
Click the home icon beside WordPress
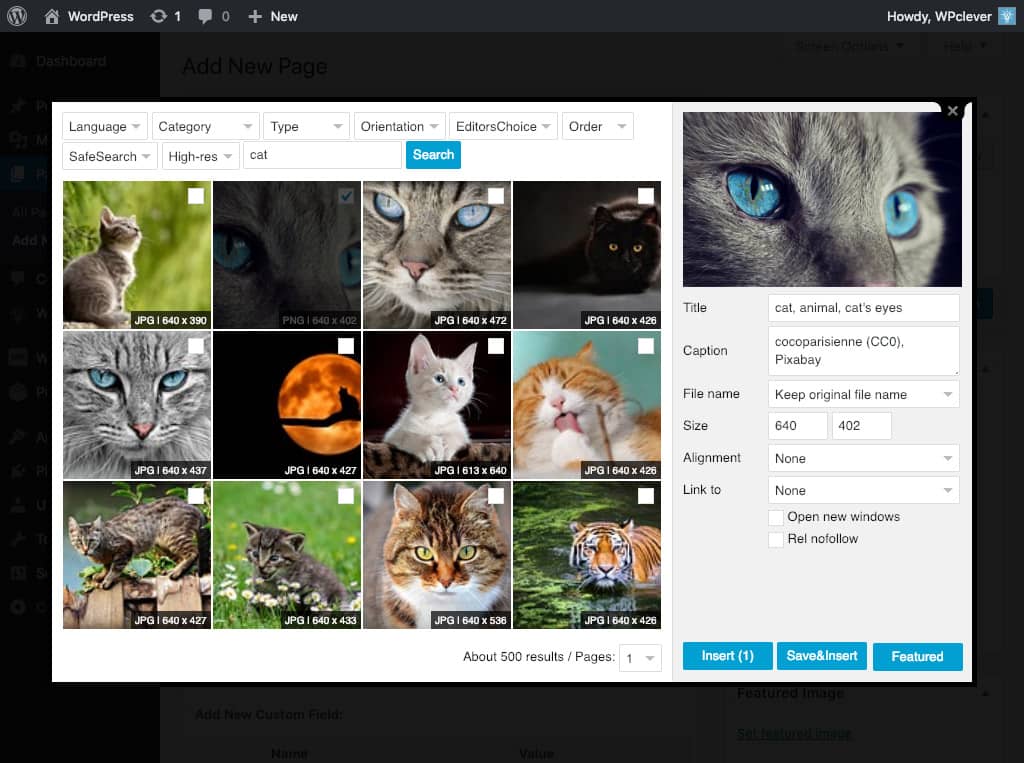coord(52,16)
